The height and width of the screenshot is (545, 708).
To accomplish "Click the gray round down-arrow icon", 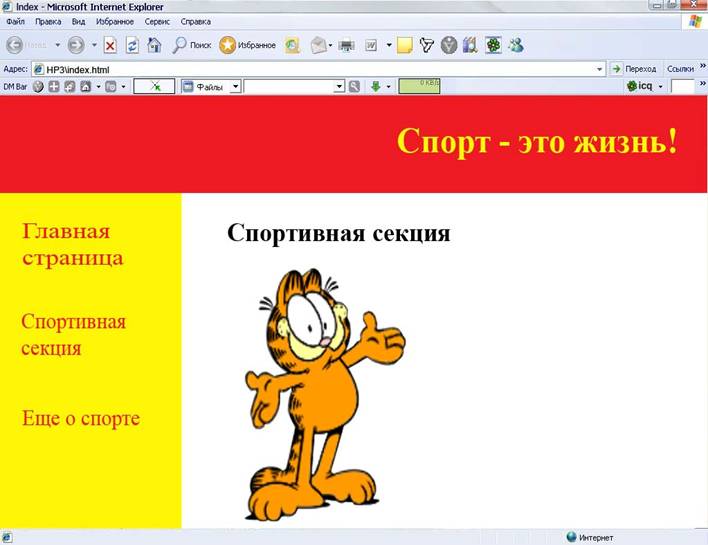I will [449, 45].
